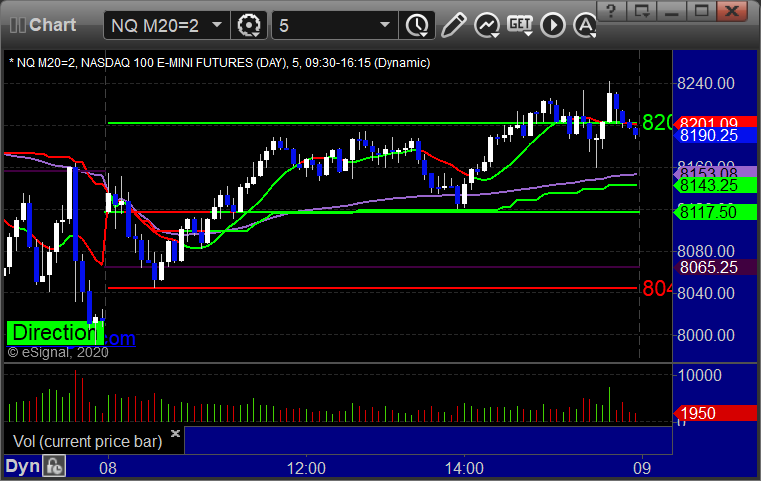Click the Vol (current price bar) label
Screen dimensions: 761x481
(87, 441)
